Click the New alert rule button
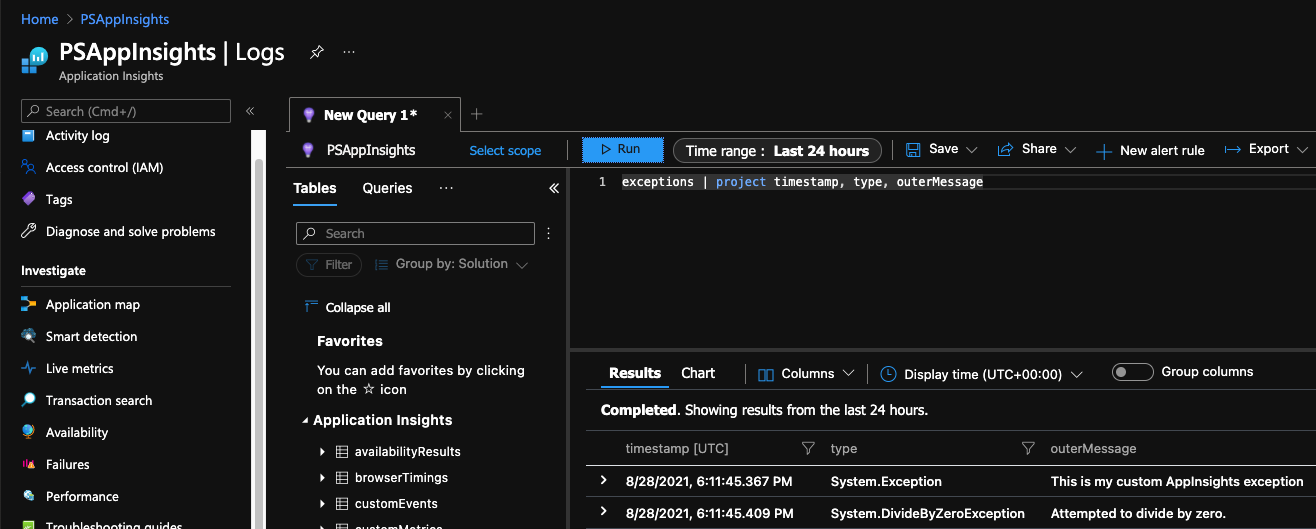Image resolution: width=1316 pixels, height=529 pixels. tap(1150, 151)
